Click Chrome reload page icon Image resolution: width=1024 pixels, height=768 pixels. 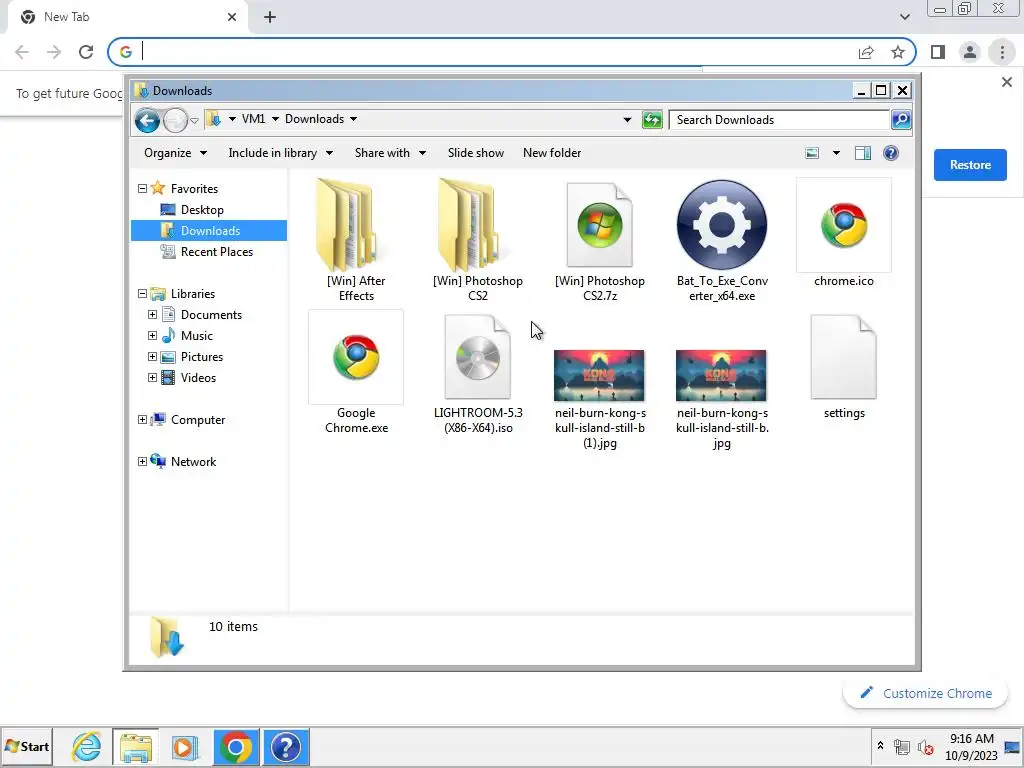[86, 52]
